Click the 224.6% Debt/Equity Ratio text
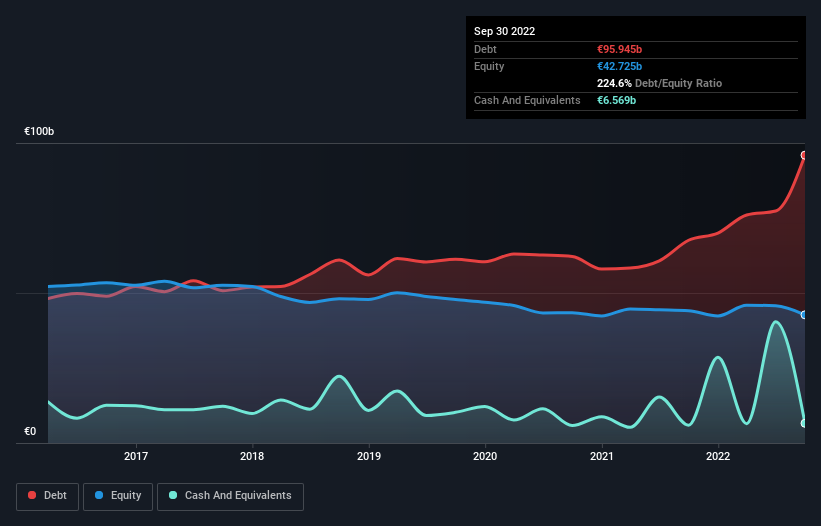This screenshot has height=526, width=821. point(659,83)
